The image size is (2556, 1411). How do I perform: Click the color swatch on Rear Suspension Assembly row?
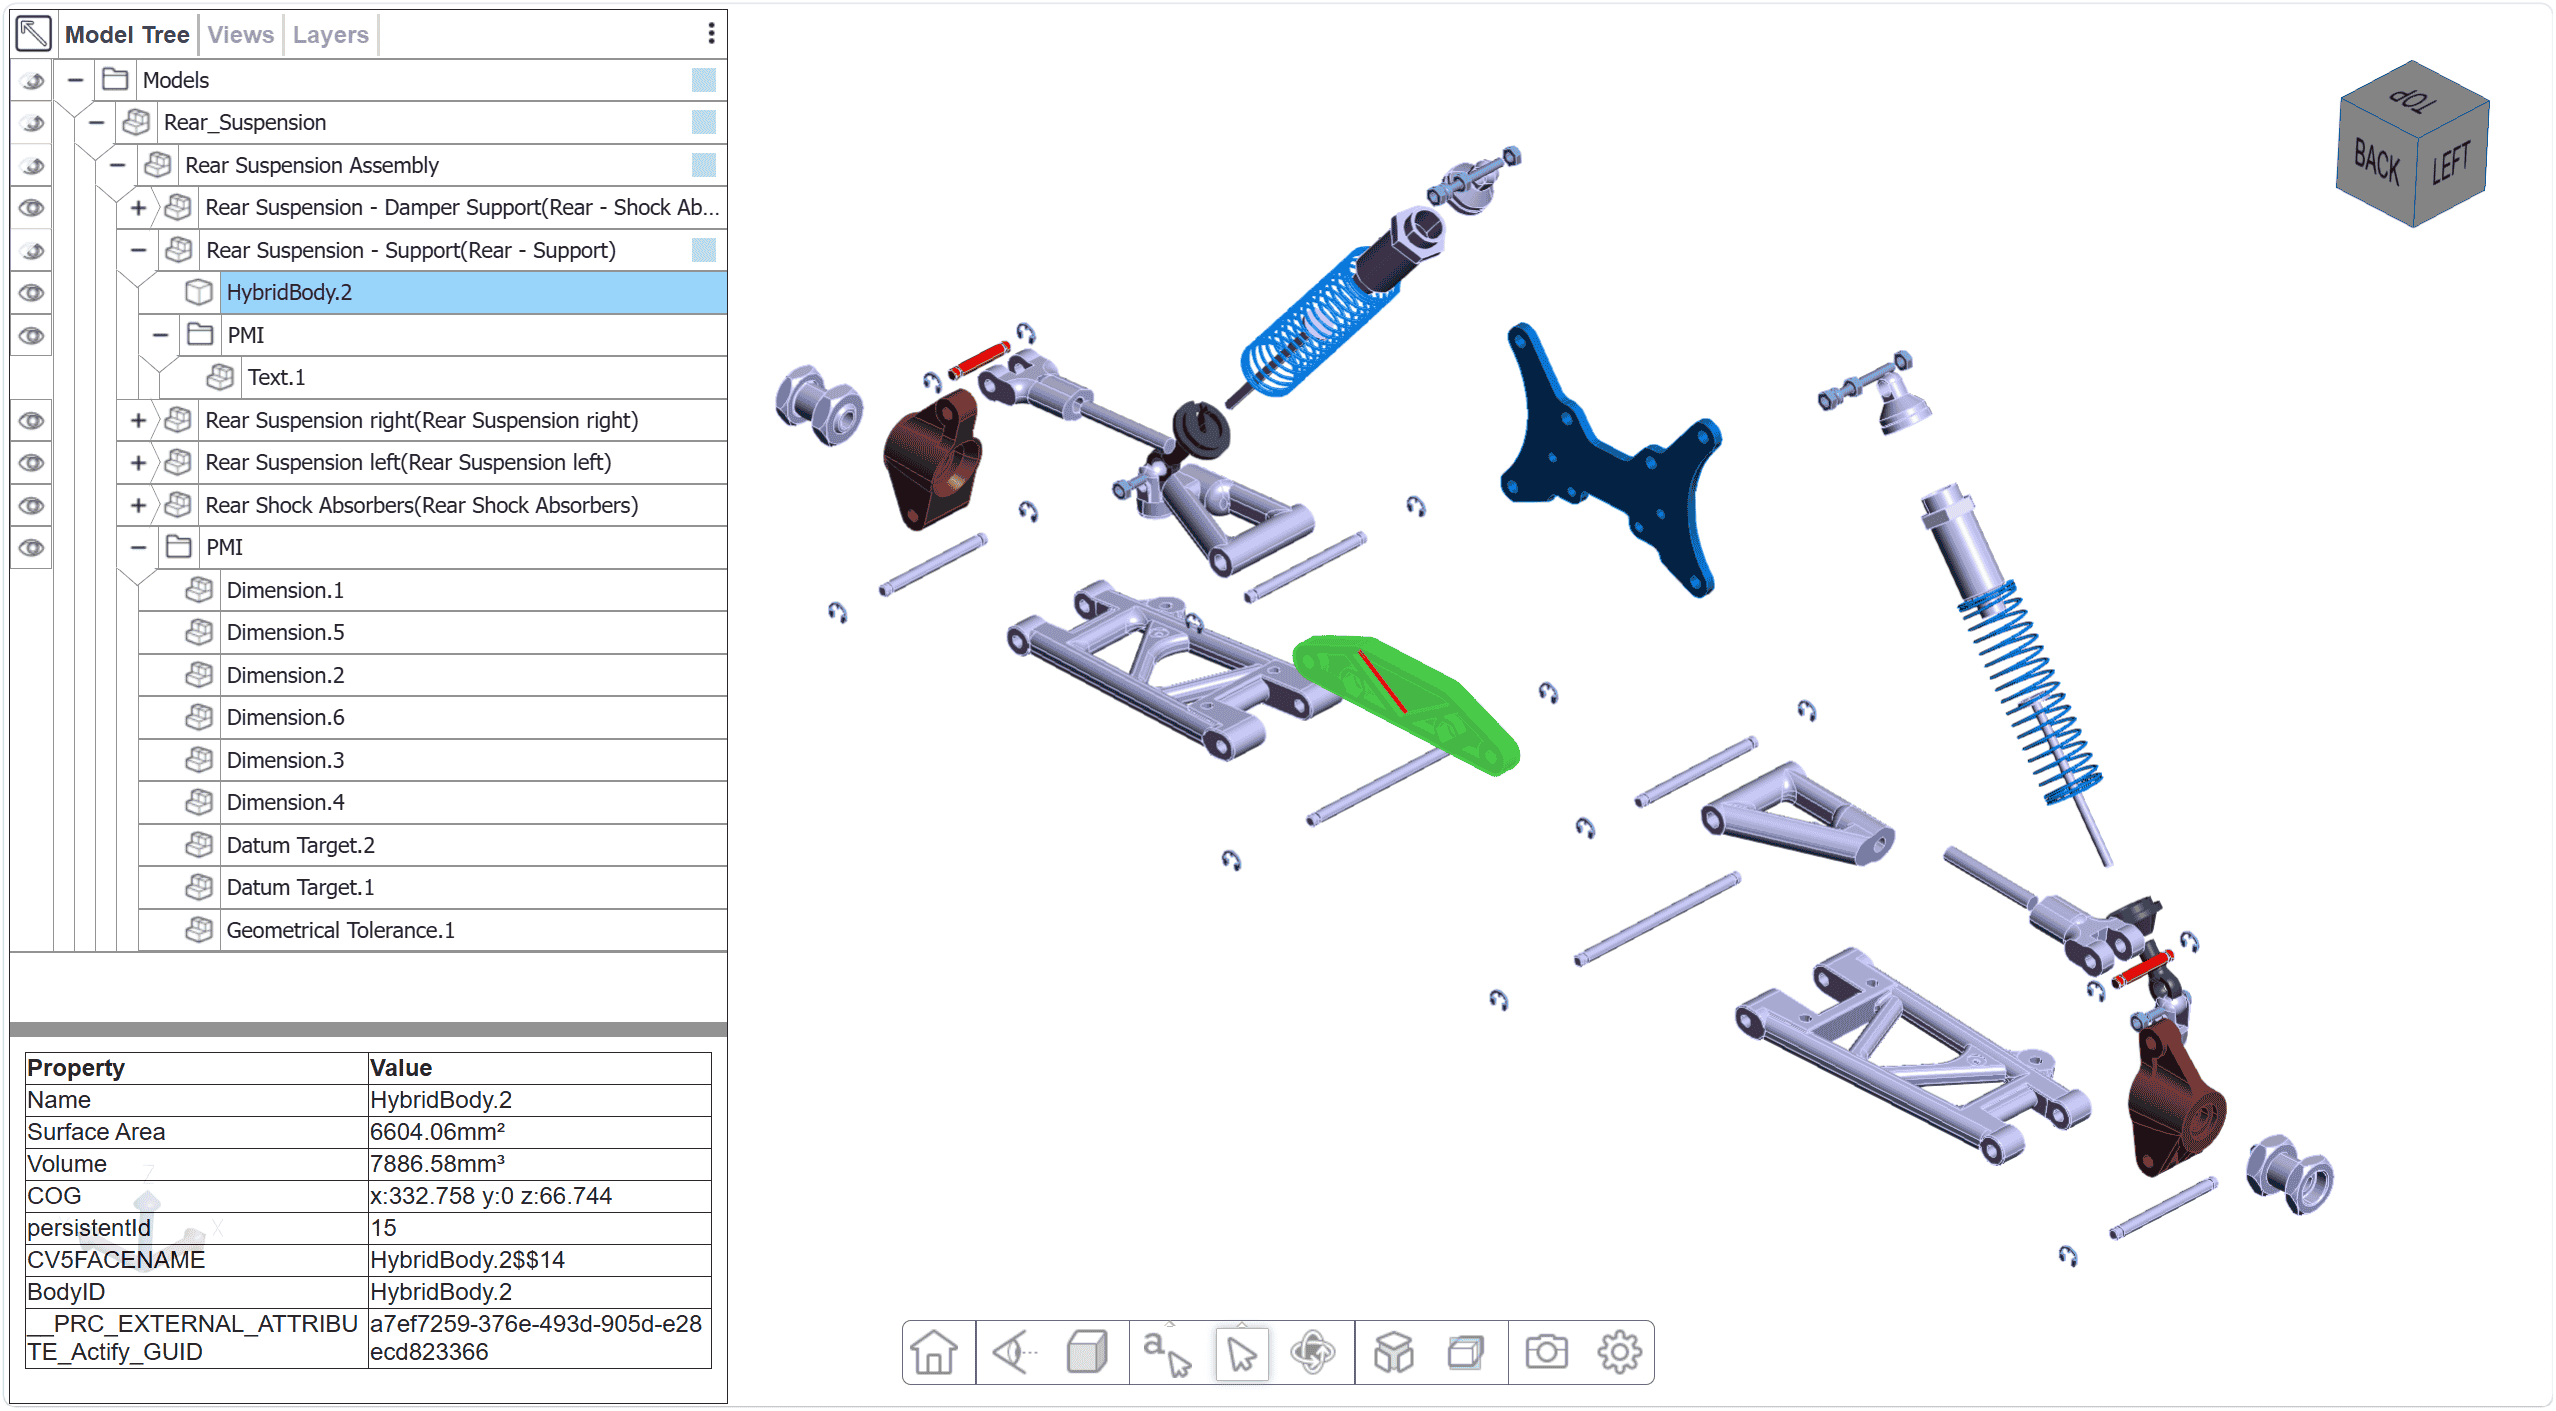coord(704,165)
